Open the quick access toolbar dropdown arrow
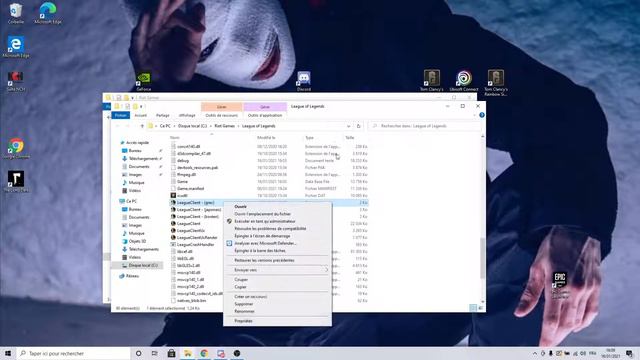The height and width of the screenshot is (360, 640). [141, 107]
